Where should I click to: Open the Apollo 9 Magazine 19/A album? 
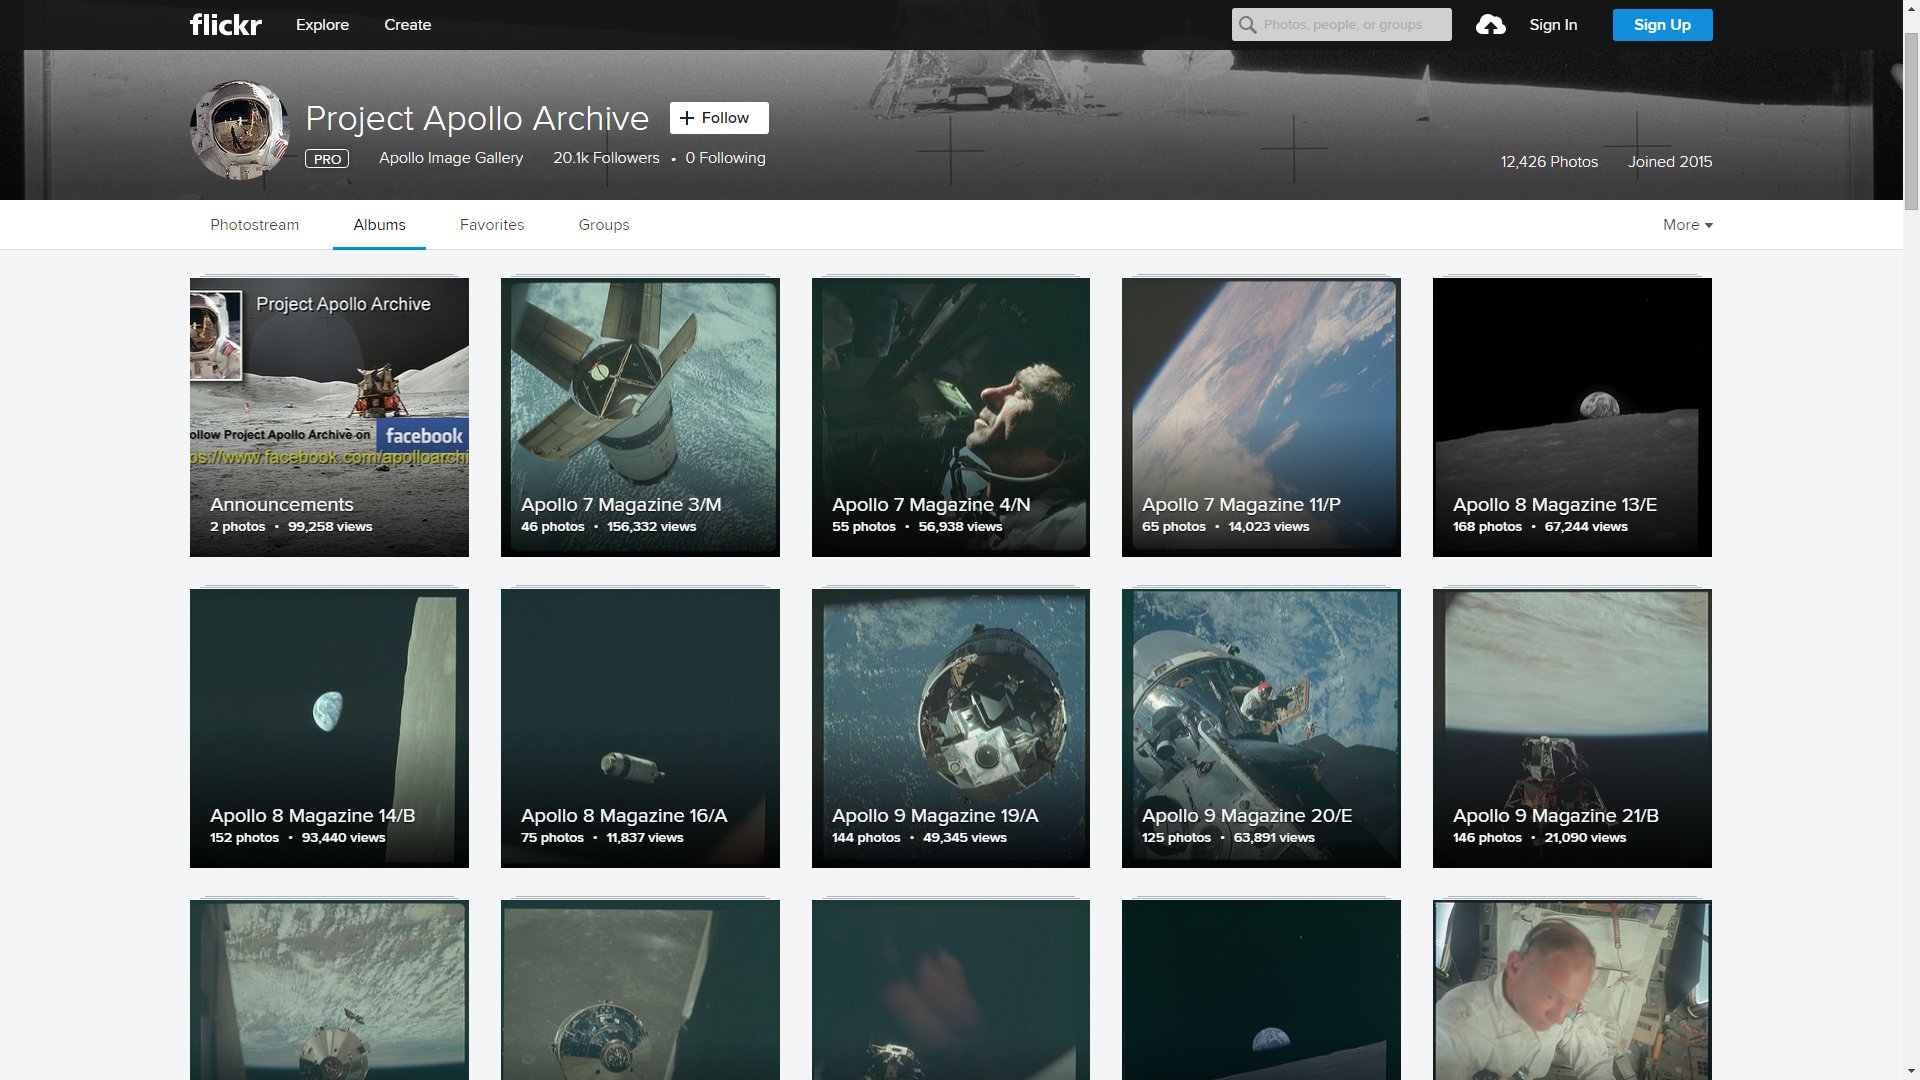[951, 728]
